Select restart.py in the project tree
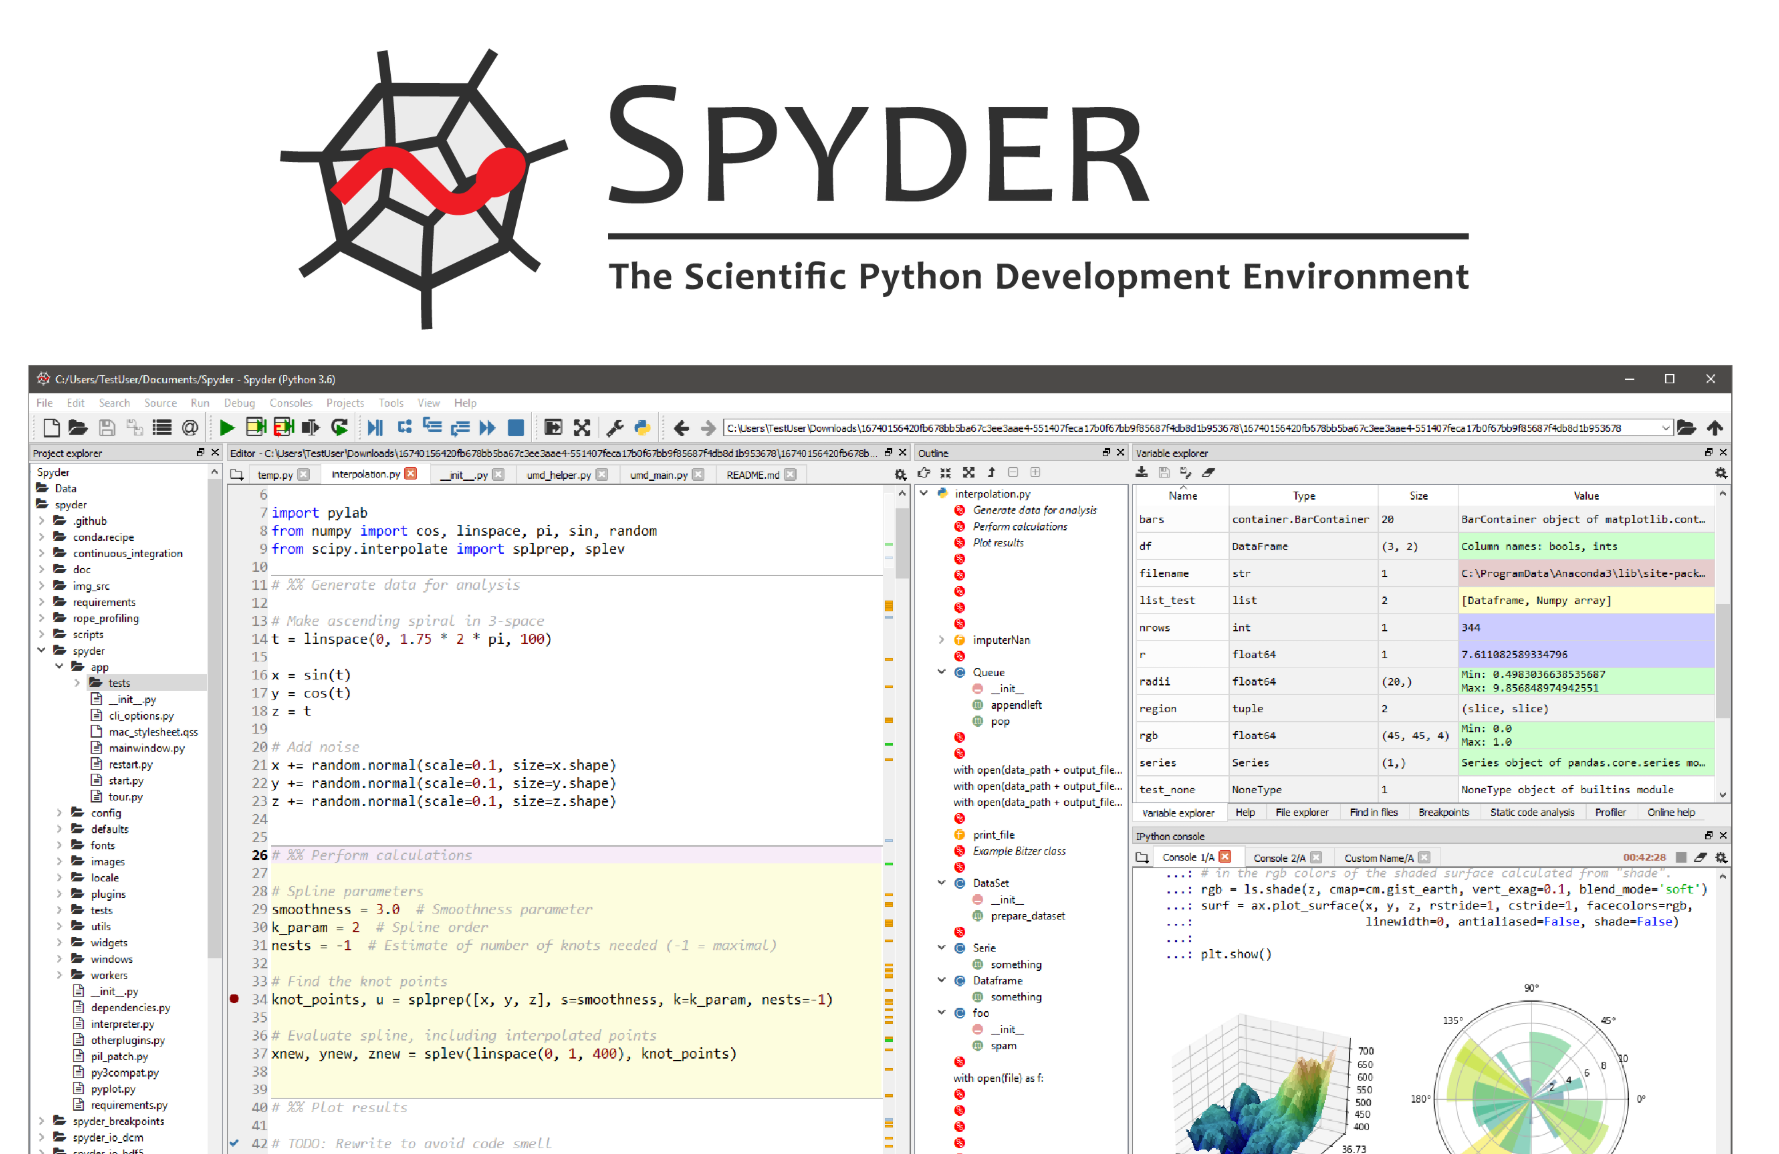Image resolution: width=1779 pixels, height=1154 pixels. [131, 765]
